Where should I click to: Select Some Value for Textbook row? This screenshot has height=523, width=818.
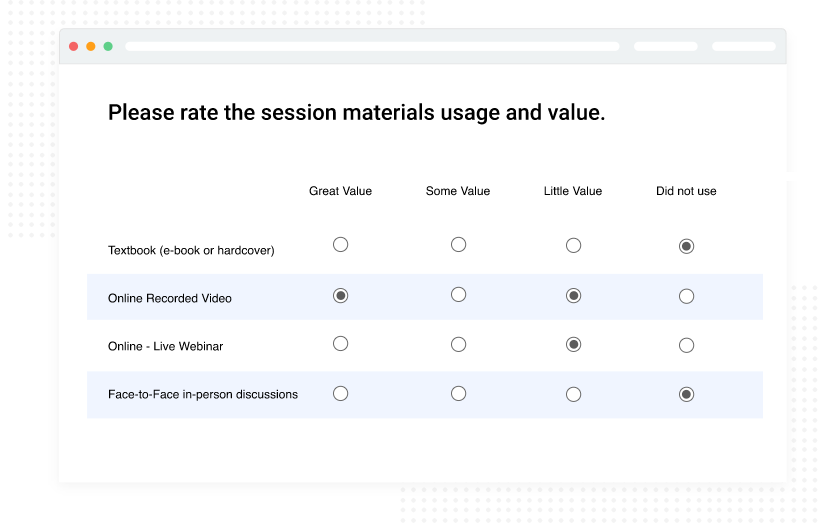click(x=458, y=245)
